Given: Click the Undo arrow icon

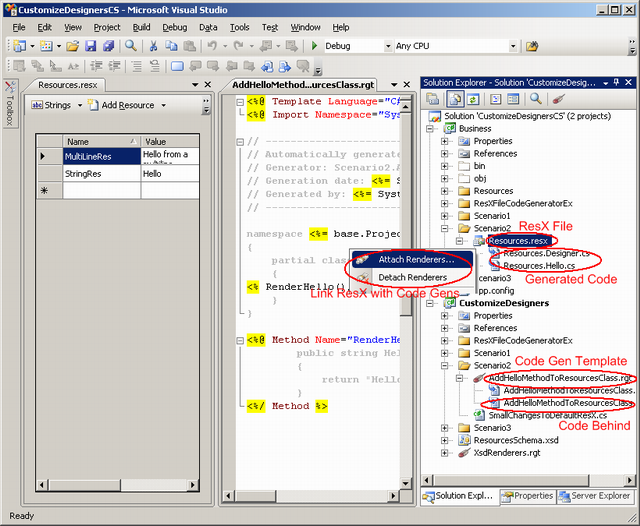Looking at the screenshot, I should [212, 46].
